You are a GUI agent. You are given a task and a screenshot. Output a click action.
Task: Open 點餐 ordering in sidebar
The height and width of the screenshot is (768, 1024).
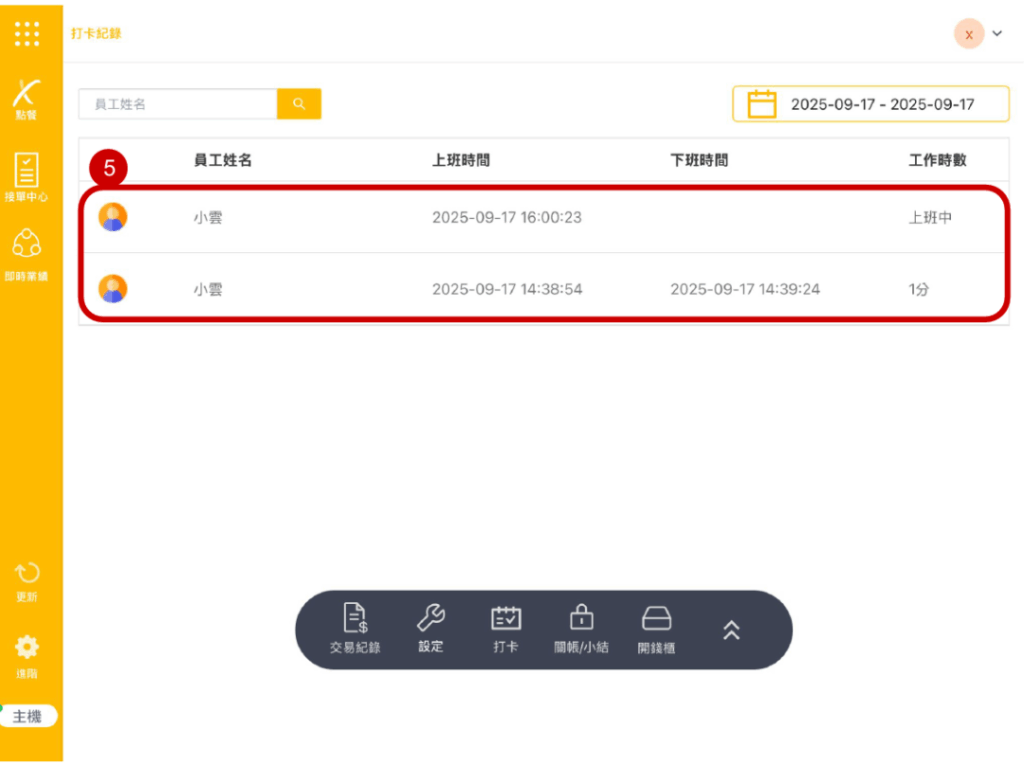(x=27, y=99)
